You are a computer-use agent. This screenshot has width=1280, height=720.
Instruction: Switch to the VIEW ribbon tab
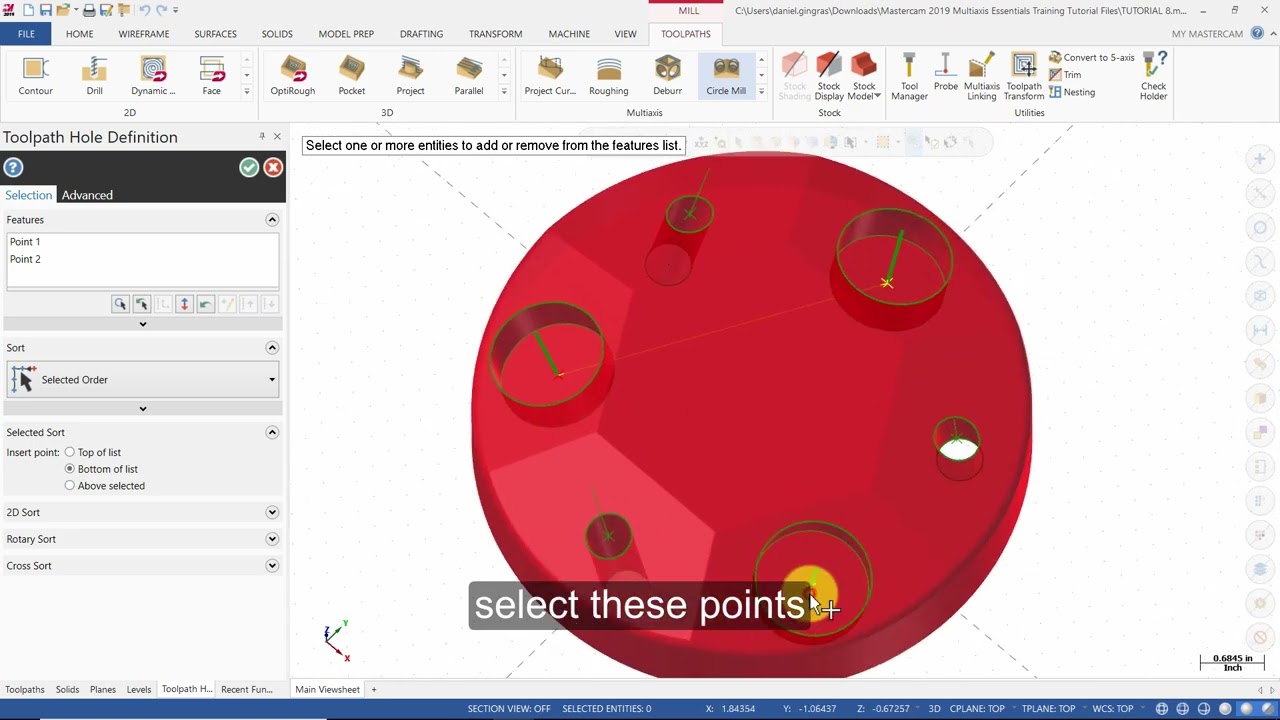(x=625, y=34)
